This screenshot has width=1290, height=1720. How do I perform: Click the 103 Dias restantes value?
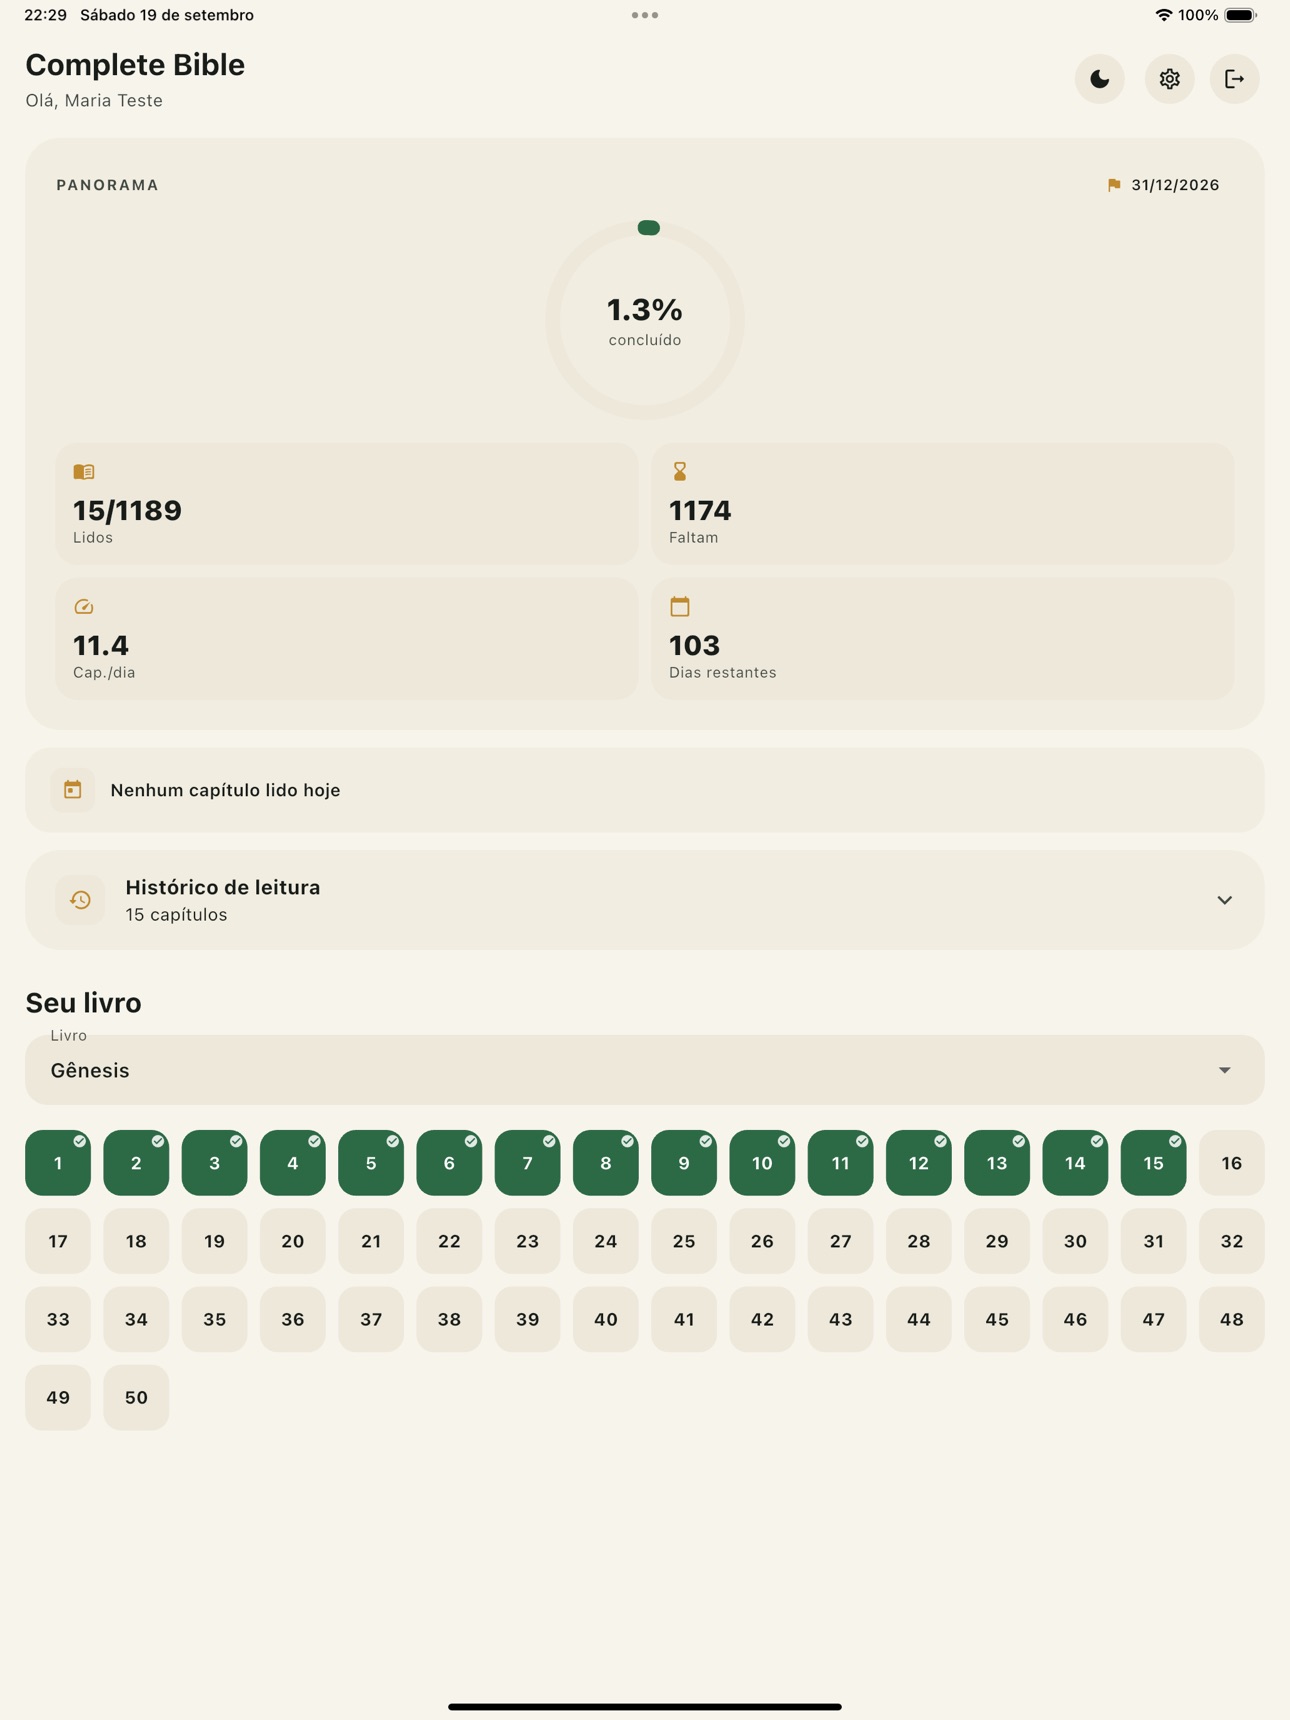pos(694,646)
